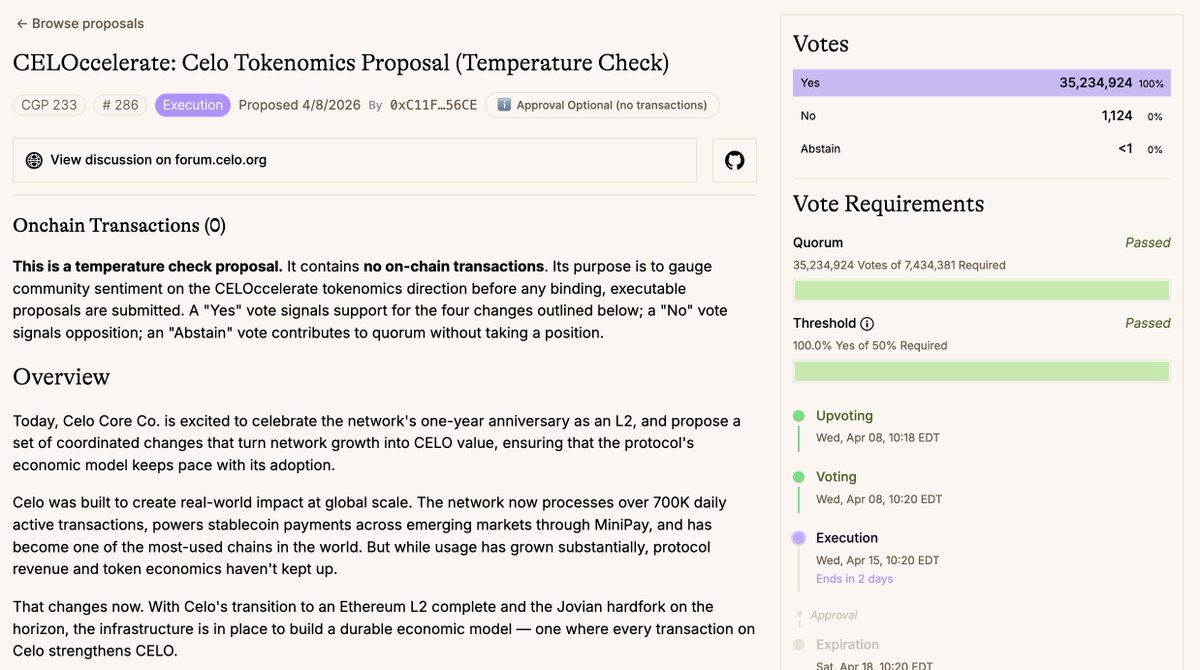
Task: Click the Upvoting timeline dot
Action: (x=798, y=416)
